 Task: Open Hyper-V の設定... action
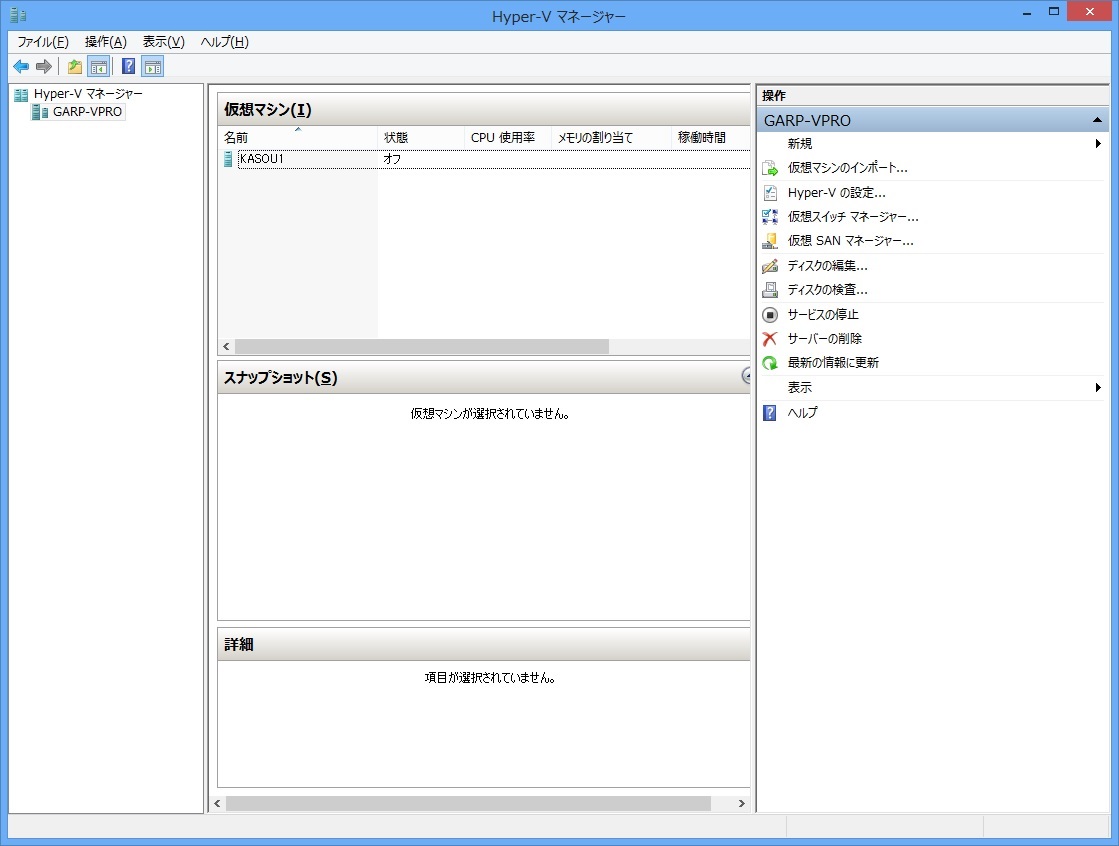coord(836,193)
